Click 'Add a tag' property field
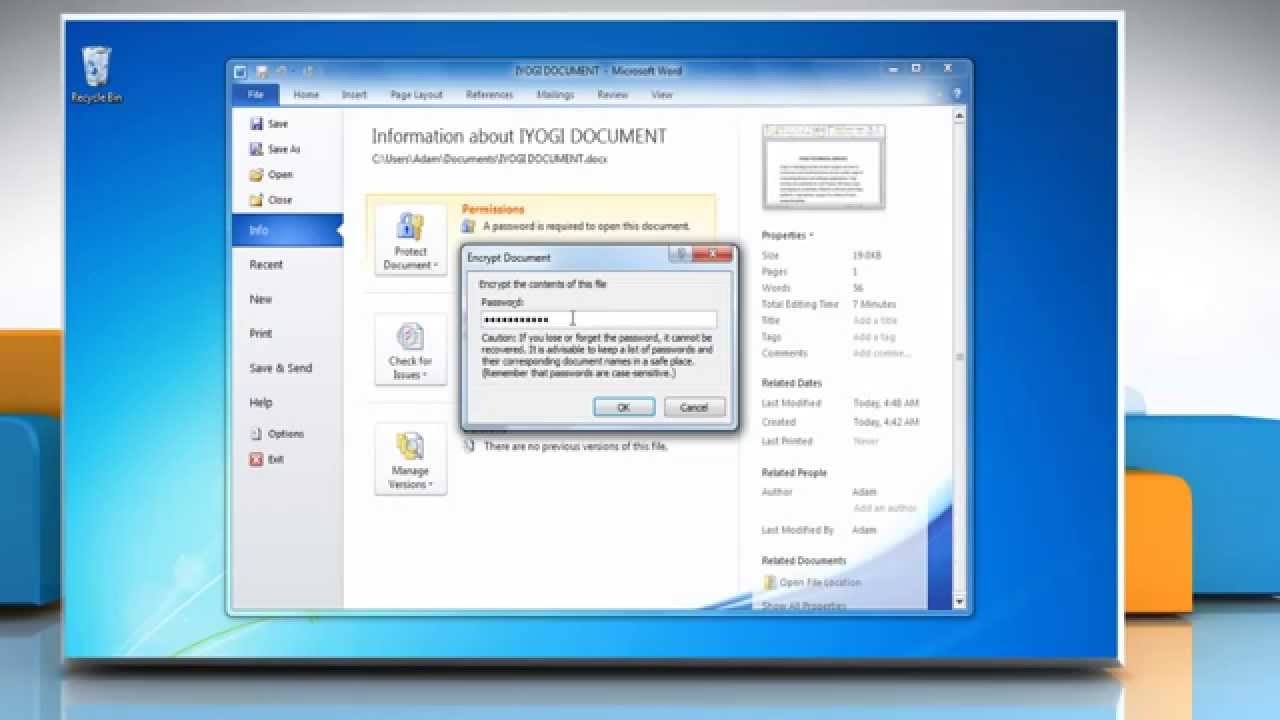This screenshot has width=1280, height=720. 873,337
